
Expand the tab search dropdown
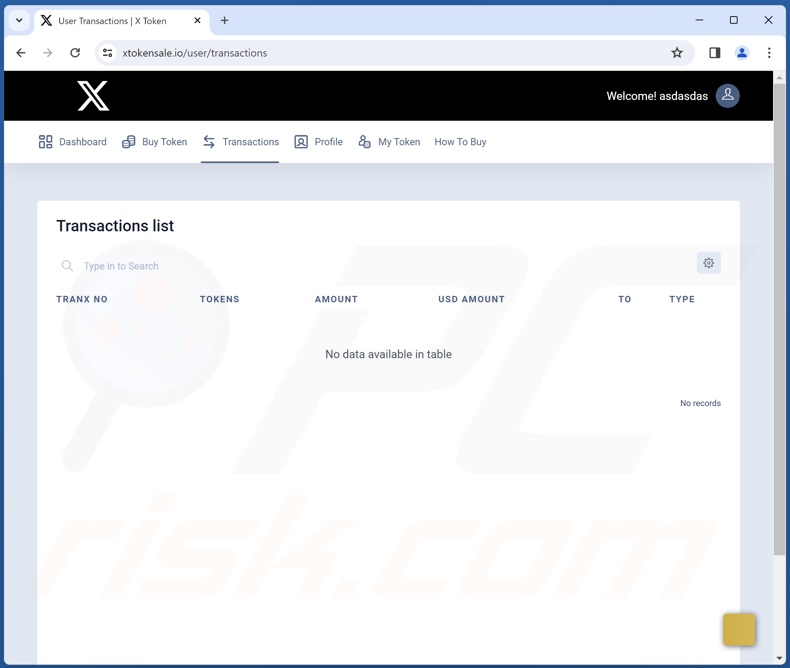tap(19, 21)
